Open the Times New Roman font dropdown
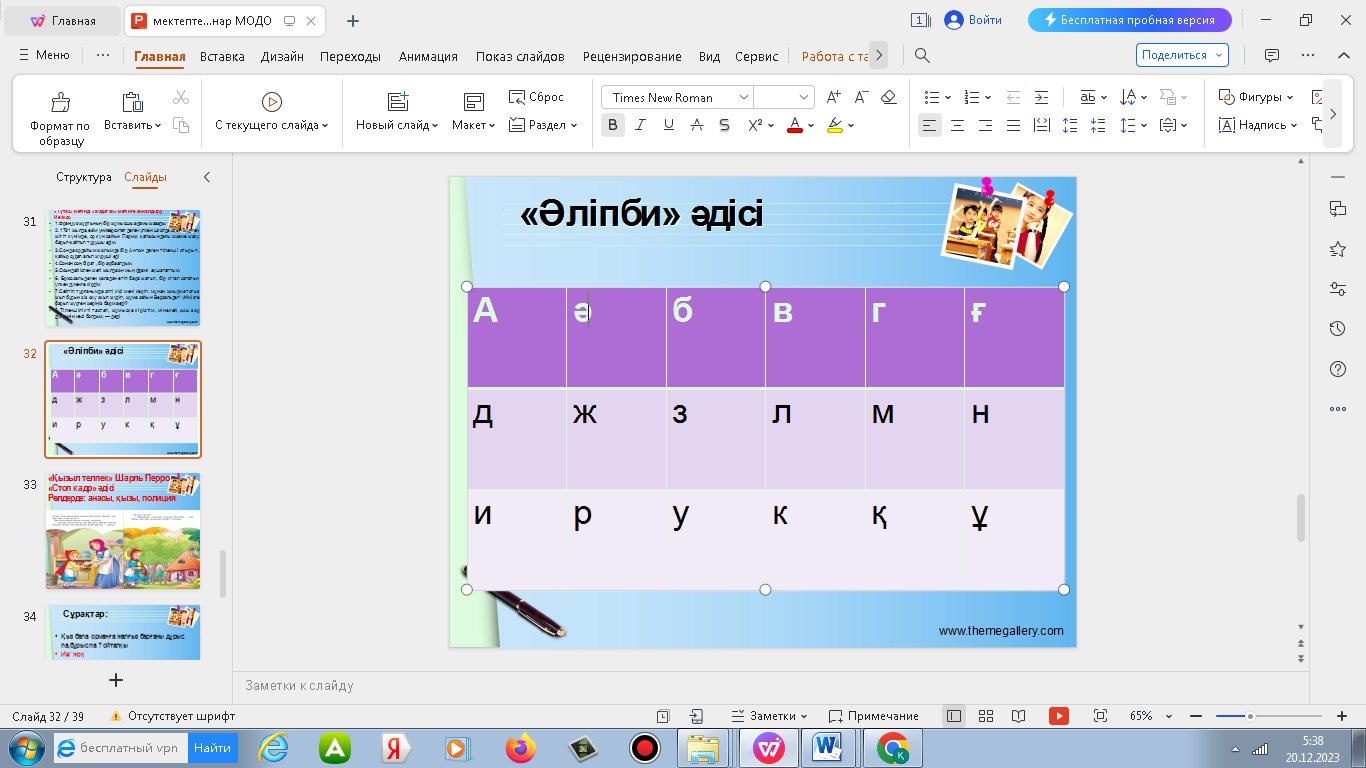Viewport: 1366px width, 768px height. [x=743, y=97]
